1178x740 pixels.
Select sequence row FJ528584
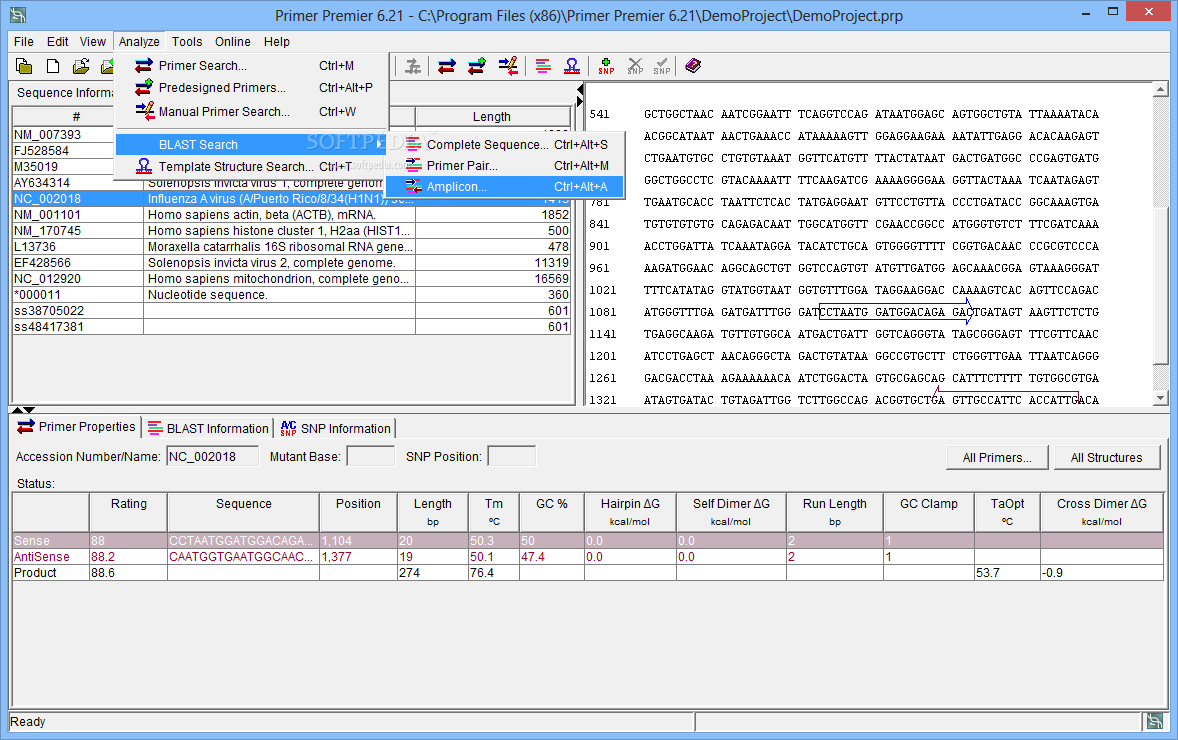pos(63,150)
